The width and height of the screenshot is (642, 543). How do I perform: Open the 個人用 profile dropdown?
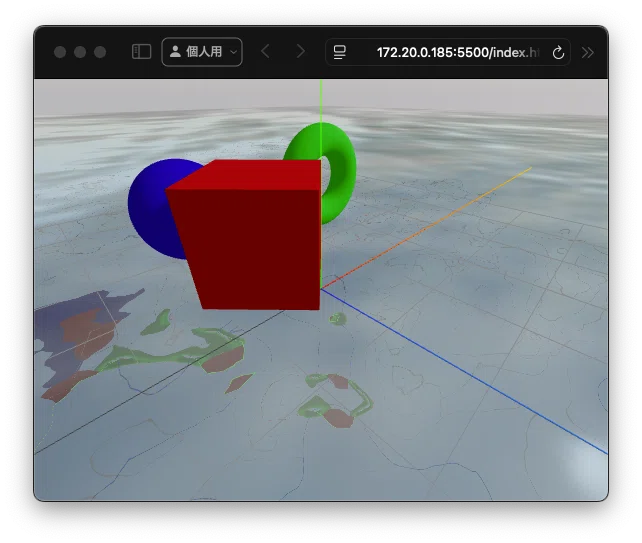(202, 52)
